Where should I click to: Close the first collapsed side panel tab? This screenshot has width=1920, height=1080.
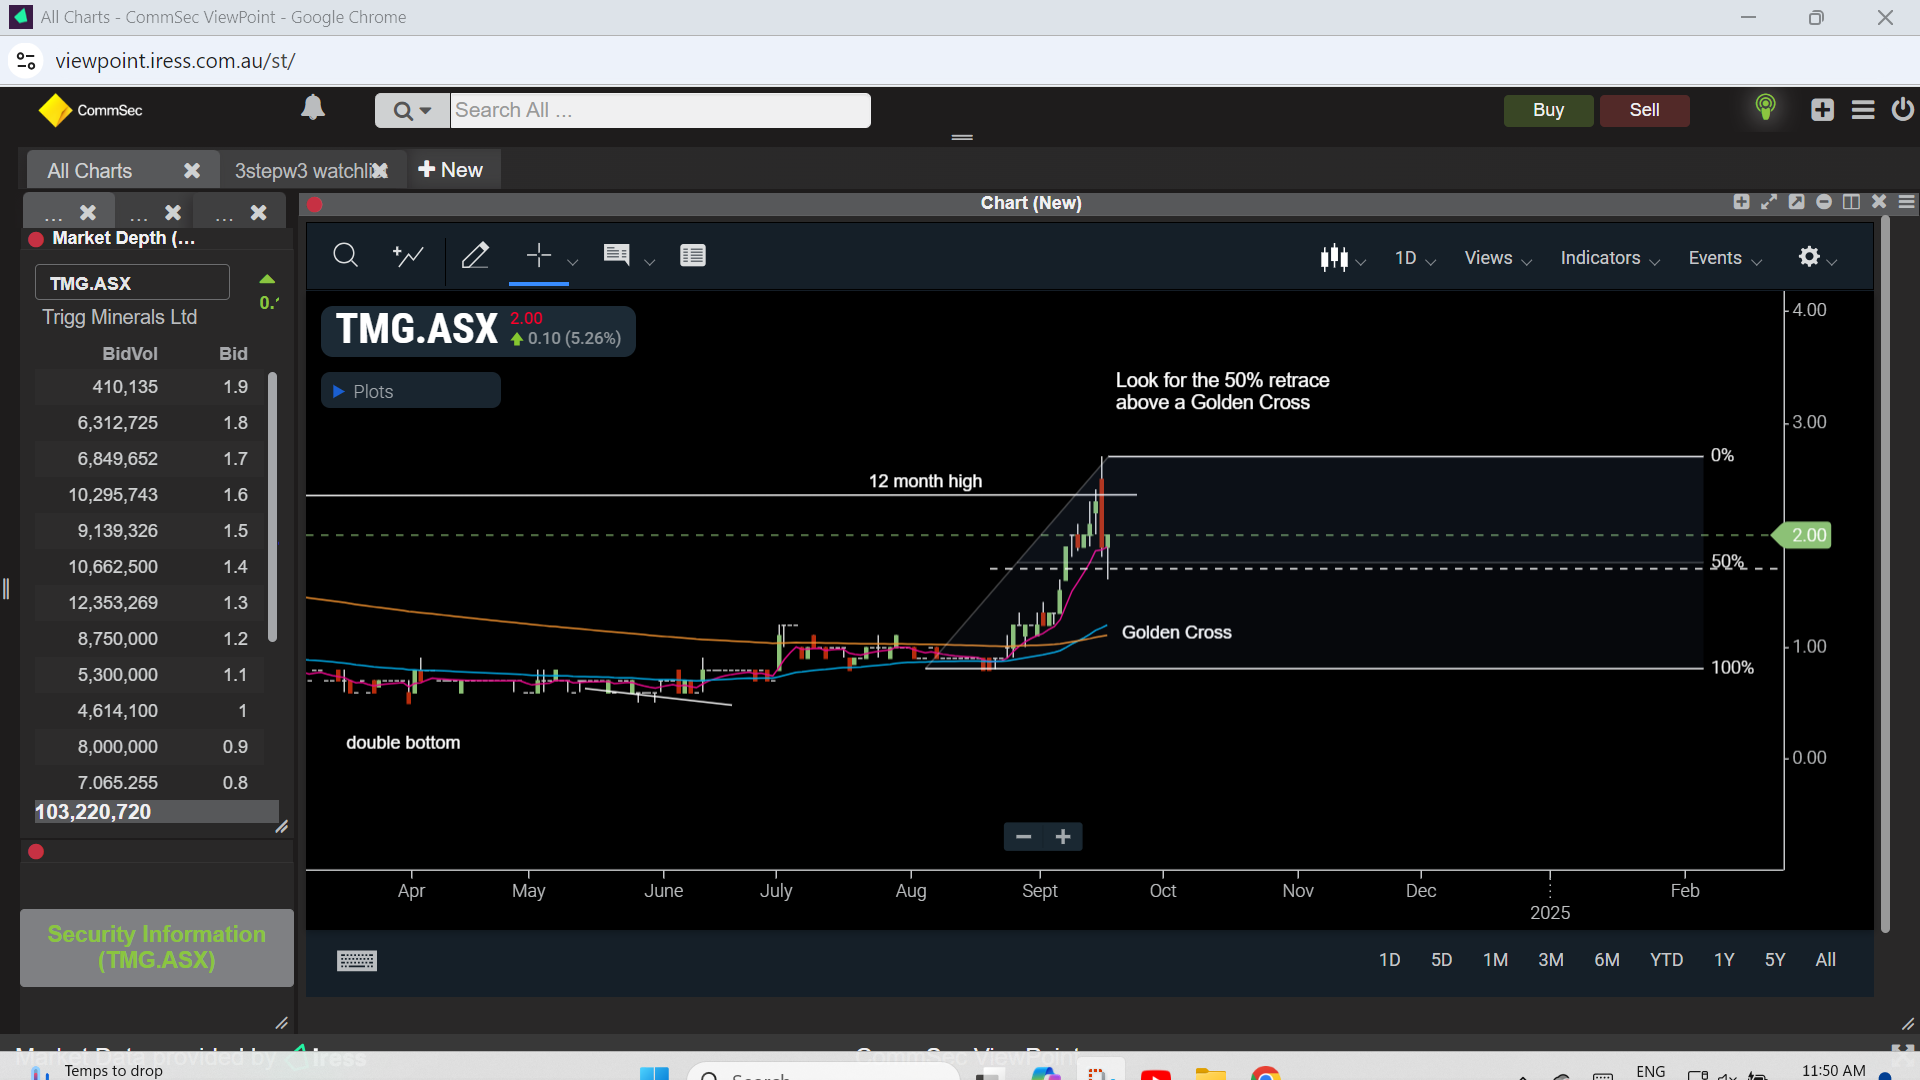coord(88,212)
